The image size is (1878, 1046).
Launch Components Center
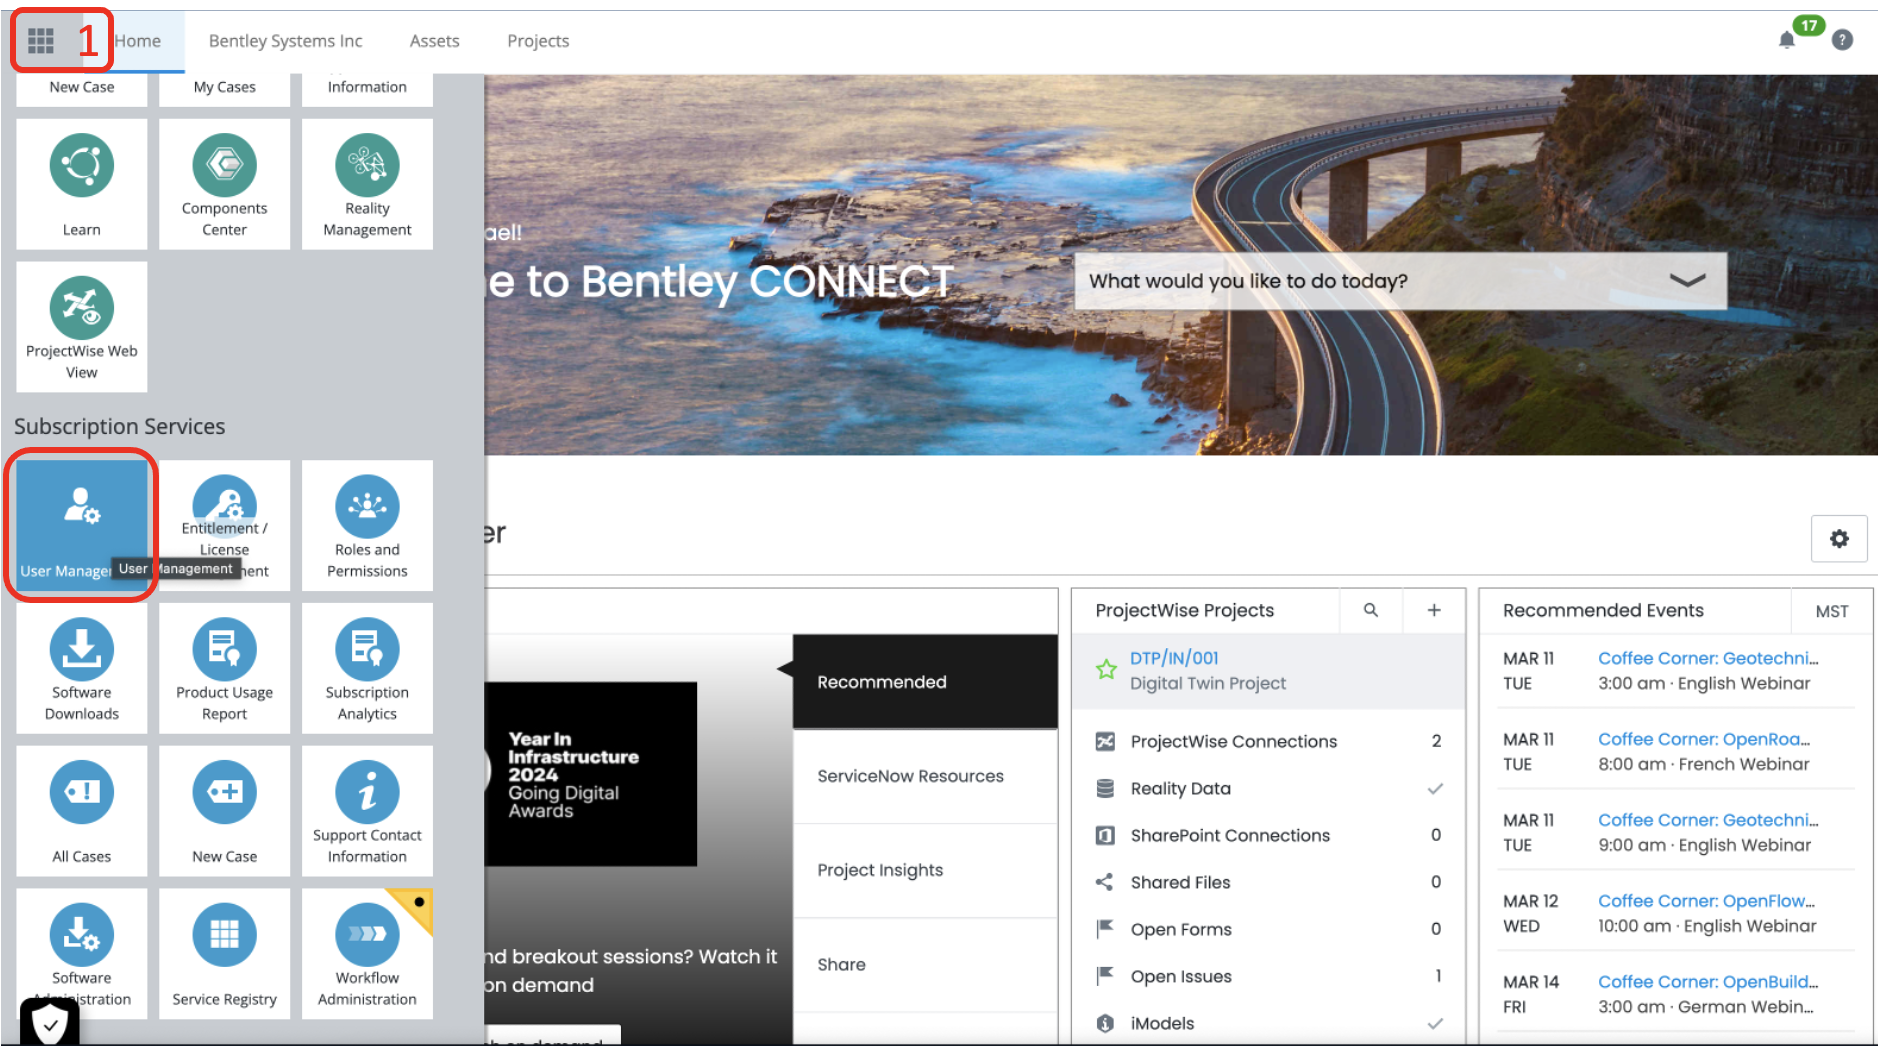click(x=224, y=184)
